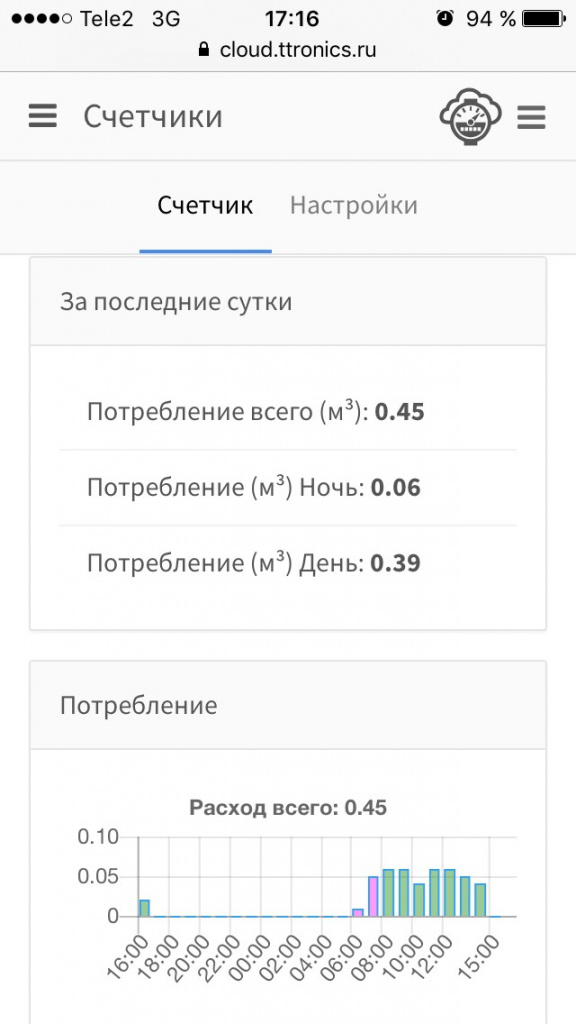Open the left hamburger menu
The width and height of the screenshot is (576, 1024).
pos(42,117)
